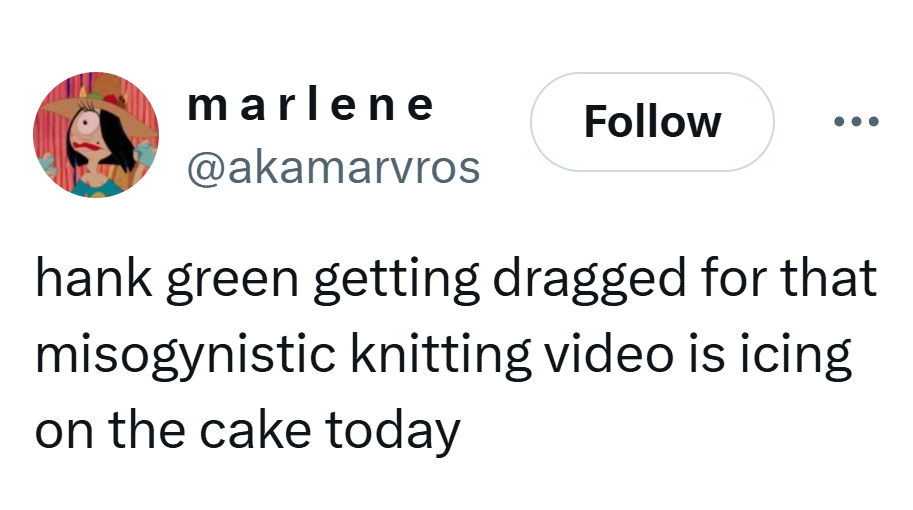Open the three-dot more options menu
913x510 pixels.
coord(856,122)
